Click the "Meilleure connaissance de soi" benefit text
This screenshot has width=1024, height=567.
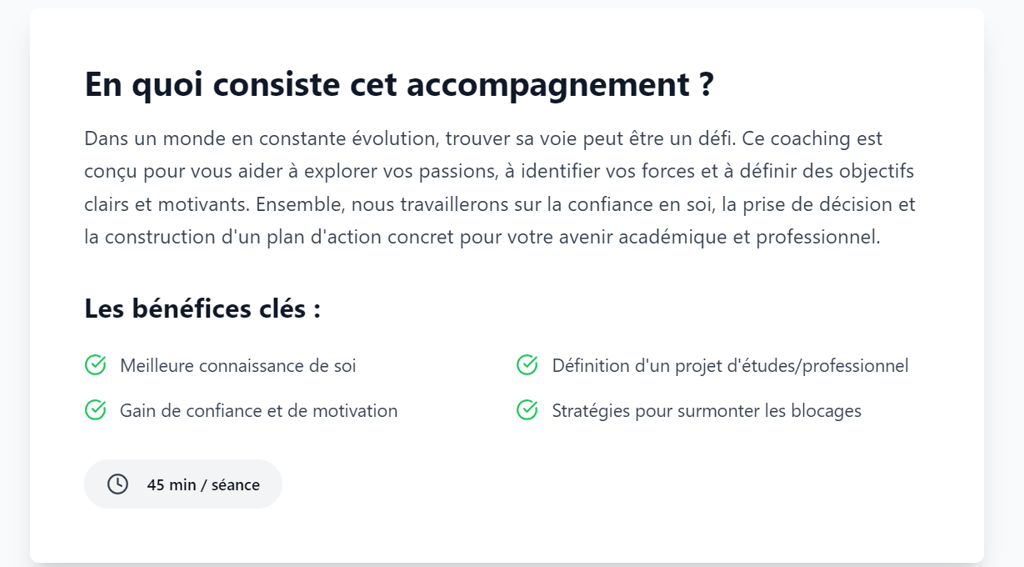(x=238, y=366)
